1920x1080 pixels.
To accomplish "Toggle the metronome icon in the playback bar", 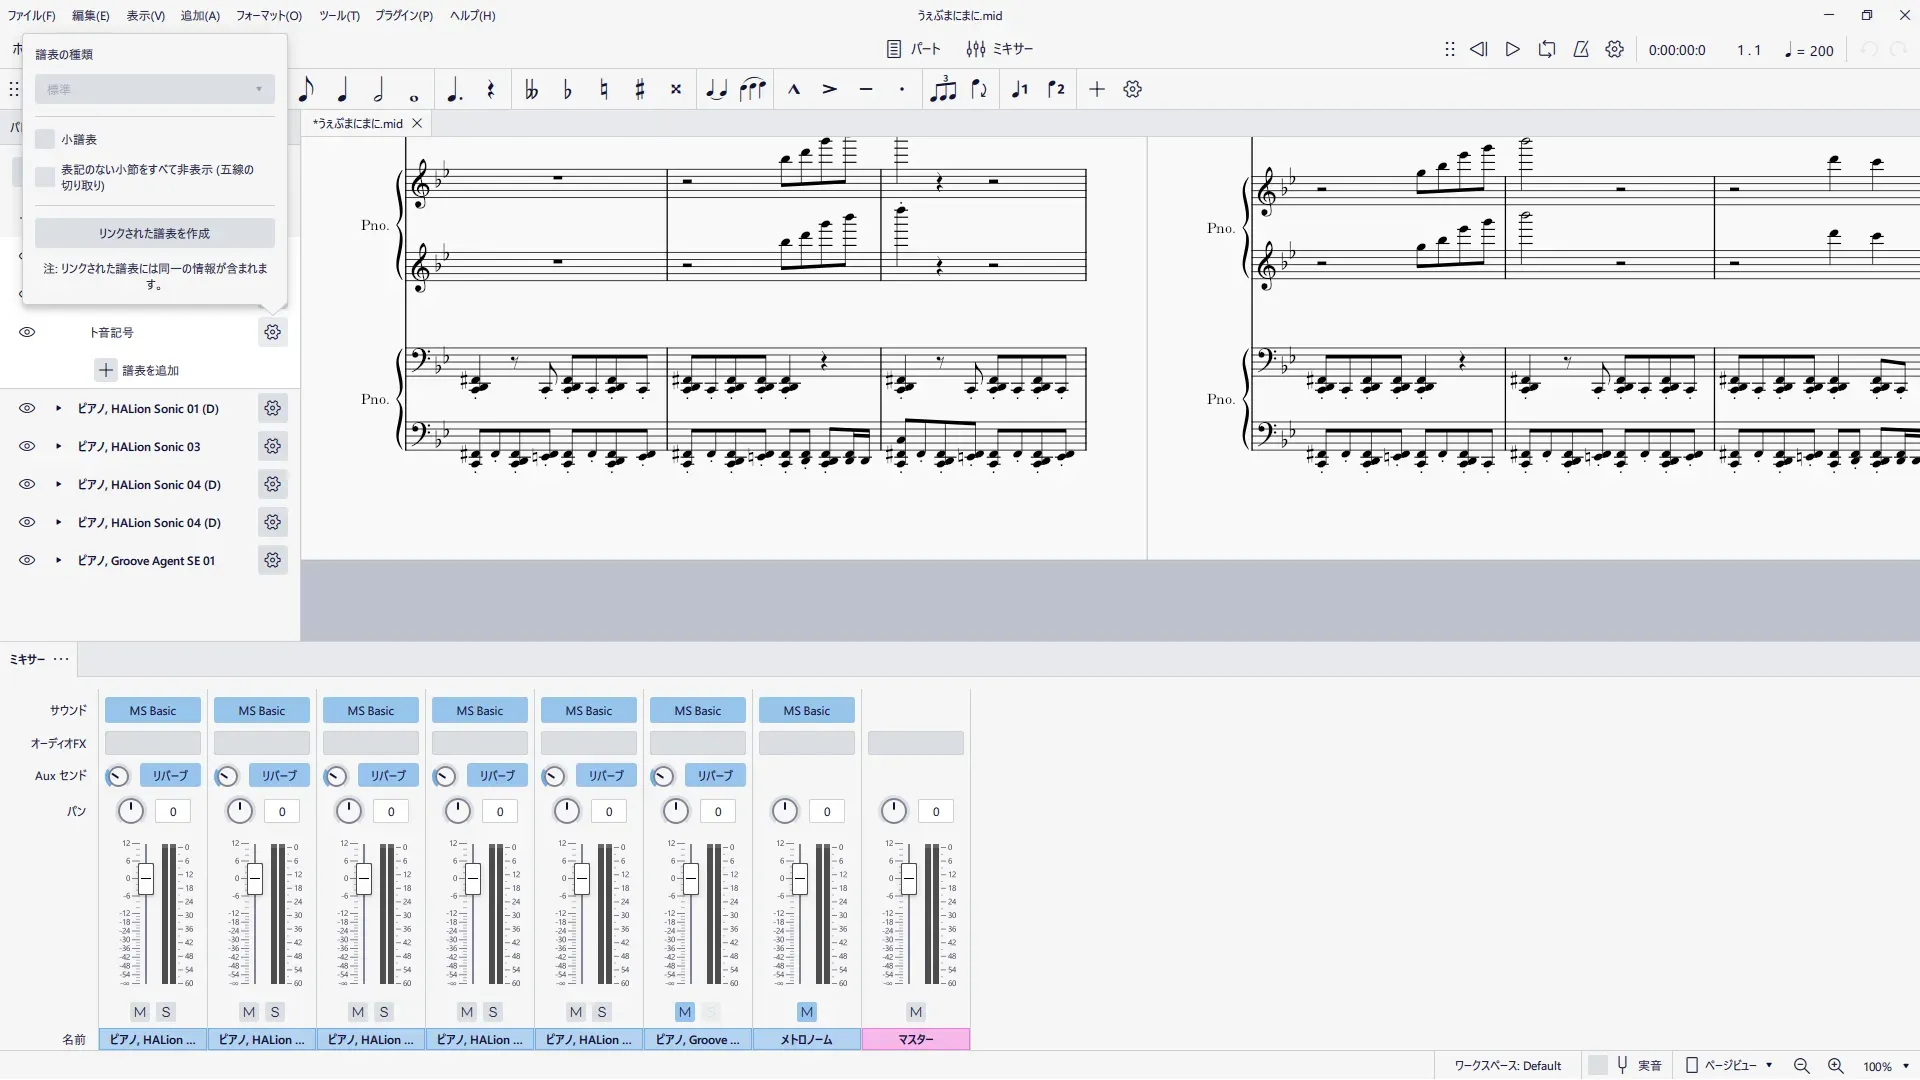I will tap(1581, 49).
